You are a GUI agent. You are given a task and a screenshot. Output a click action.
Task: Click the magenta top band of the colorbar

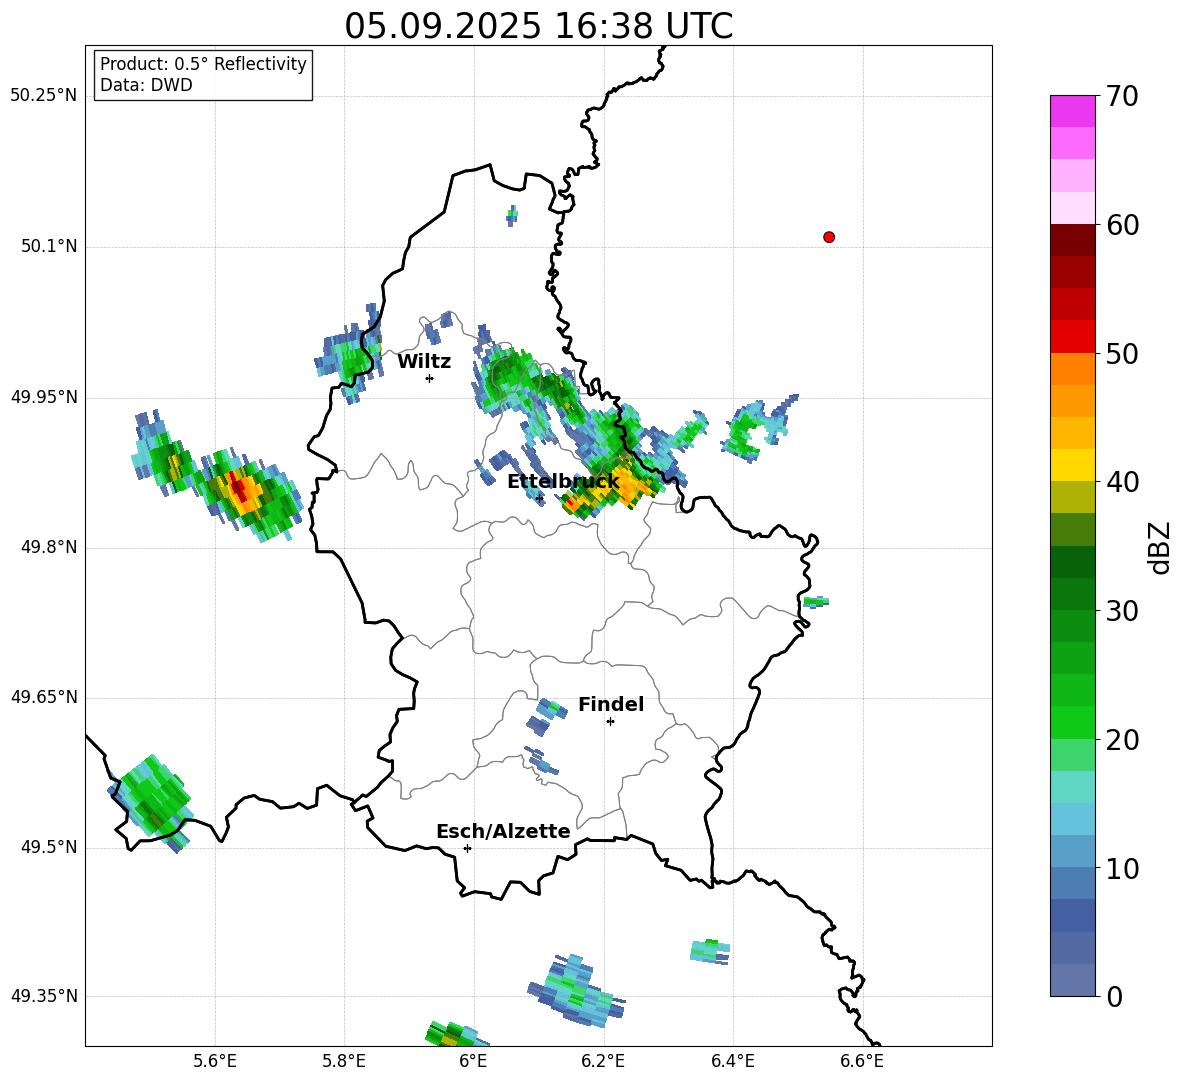pos(1072,111)
